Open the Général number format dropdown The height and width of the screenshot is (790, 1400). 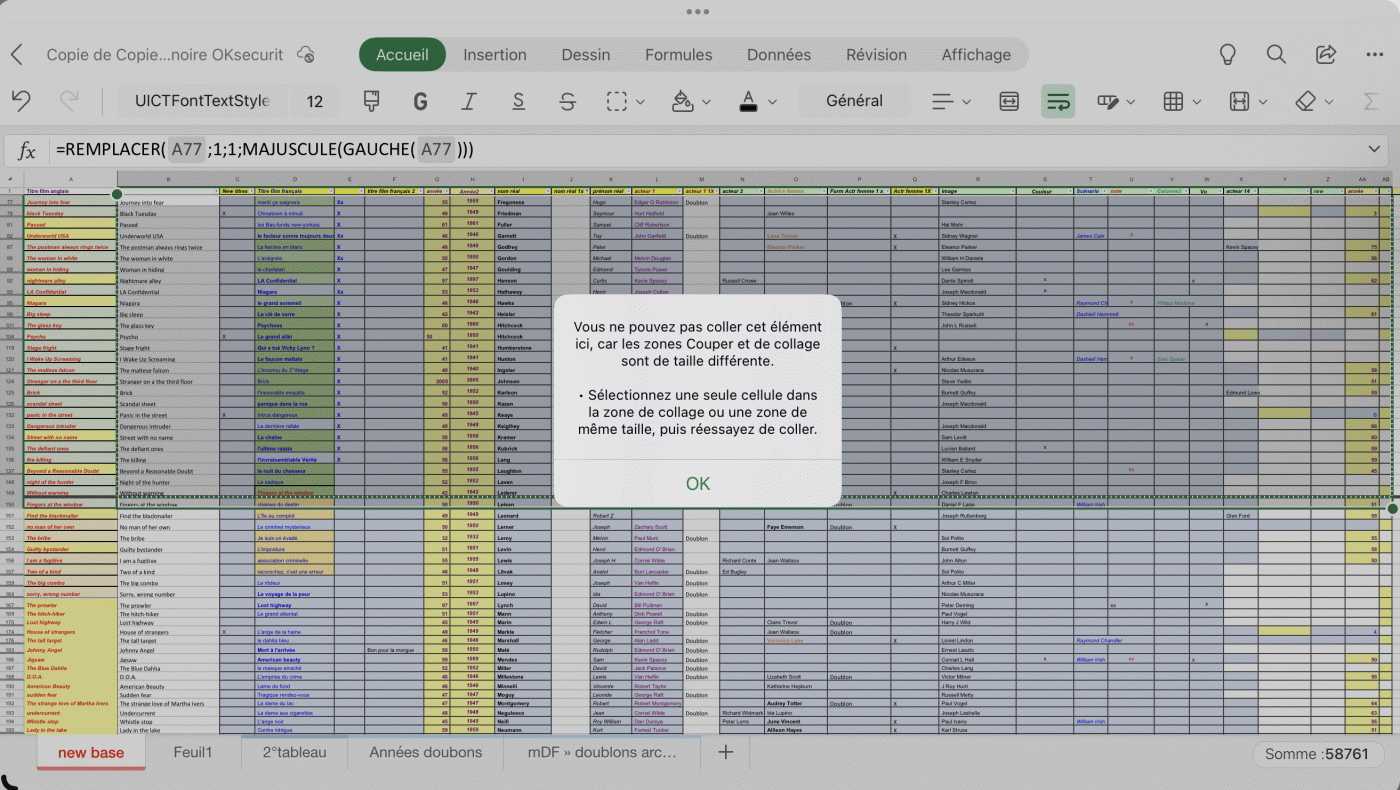[x=854, y=101]
